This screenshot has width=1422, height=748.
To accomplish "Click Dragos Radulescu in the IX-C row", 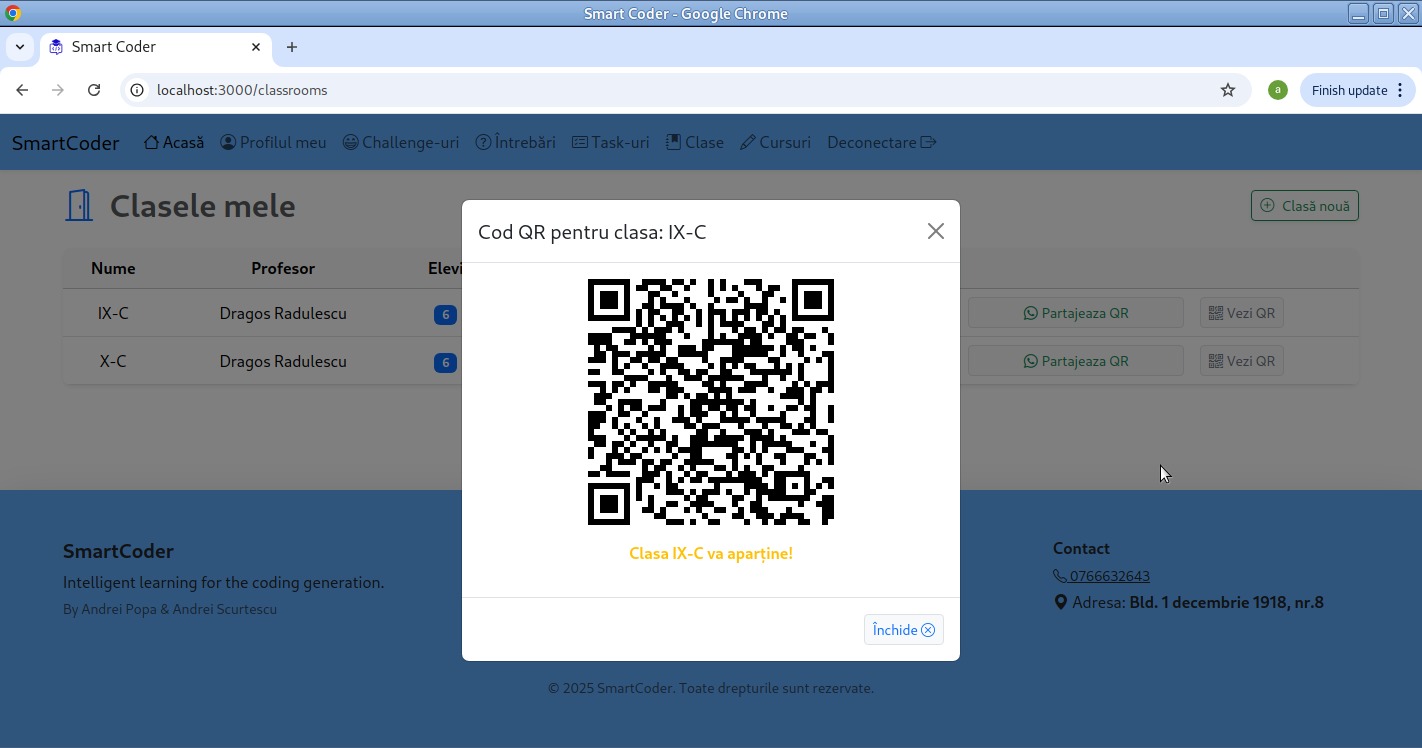I will click(283, 313).
